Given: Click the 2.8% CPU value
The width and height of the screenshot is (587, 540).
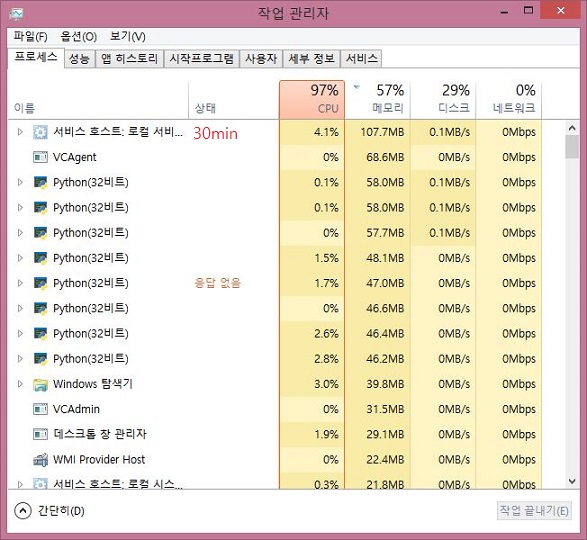Looking at the screenshot, I should click(326, 359).
